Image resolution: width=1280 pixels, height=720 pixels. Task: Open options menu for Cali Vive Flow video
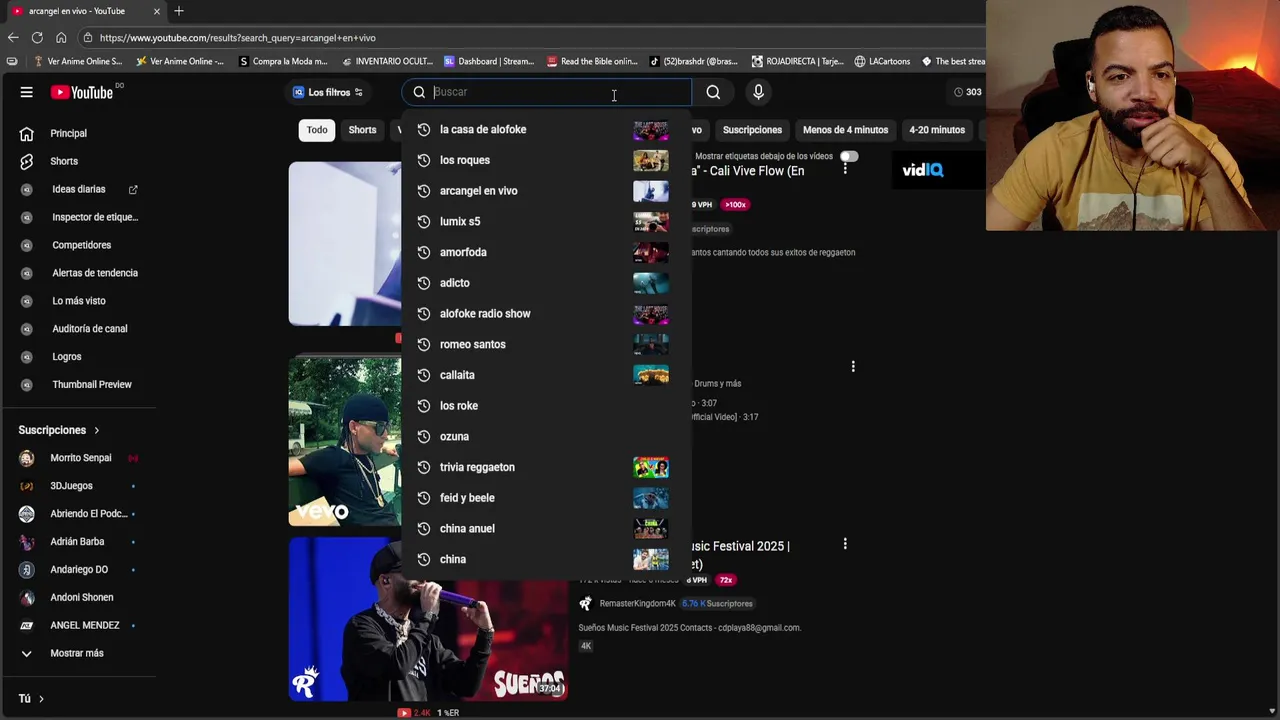click(845, 169)
